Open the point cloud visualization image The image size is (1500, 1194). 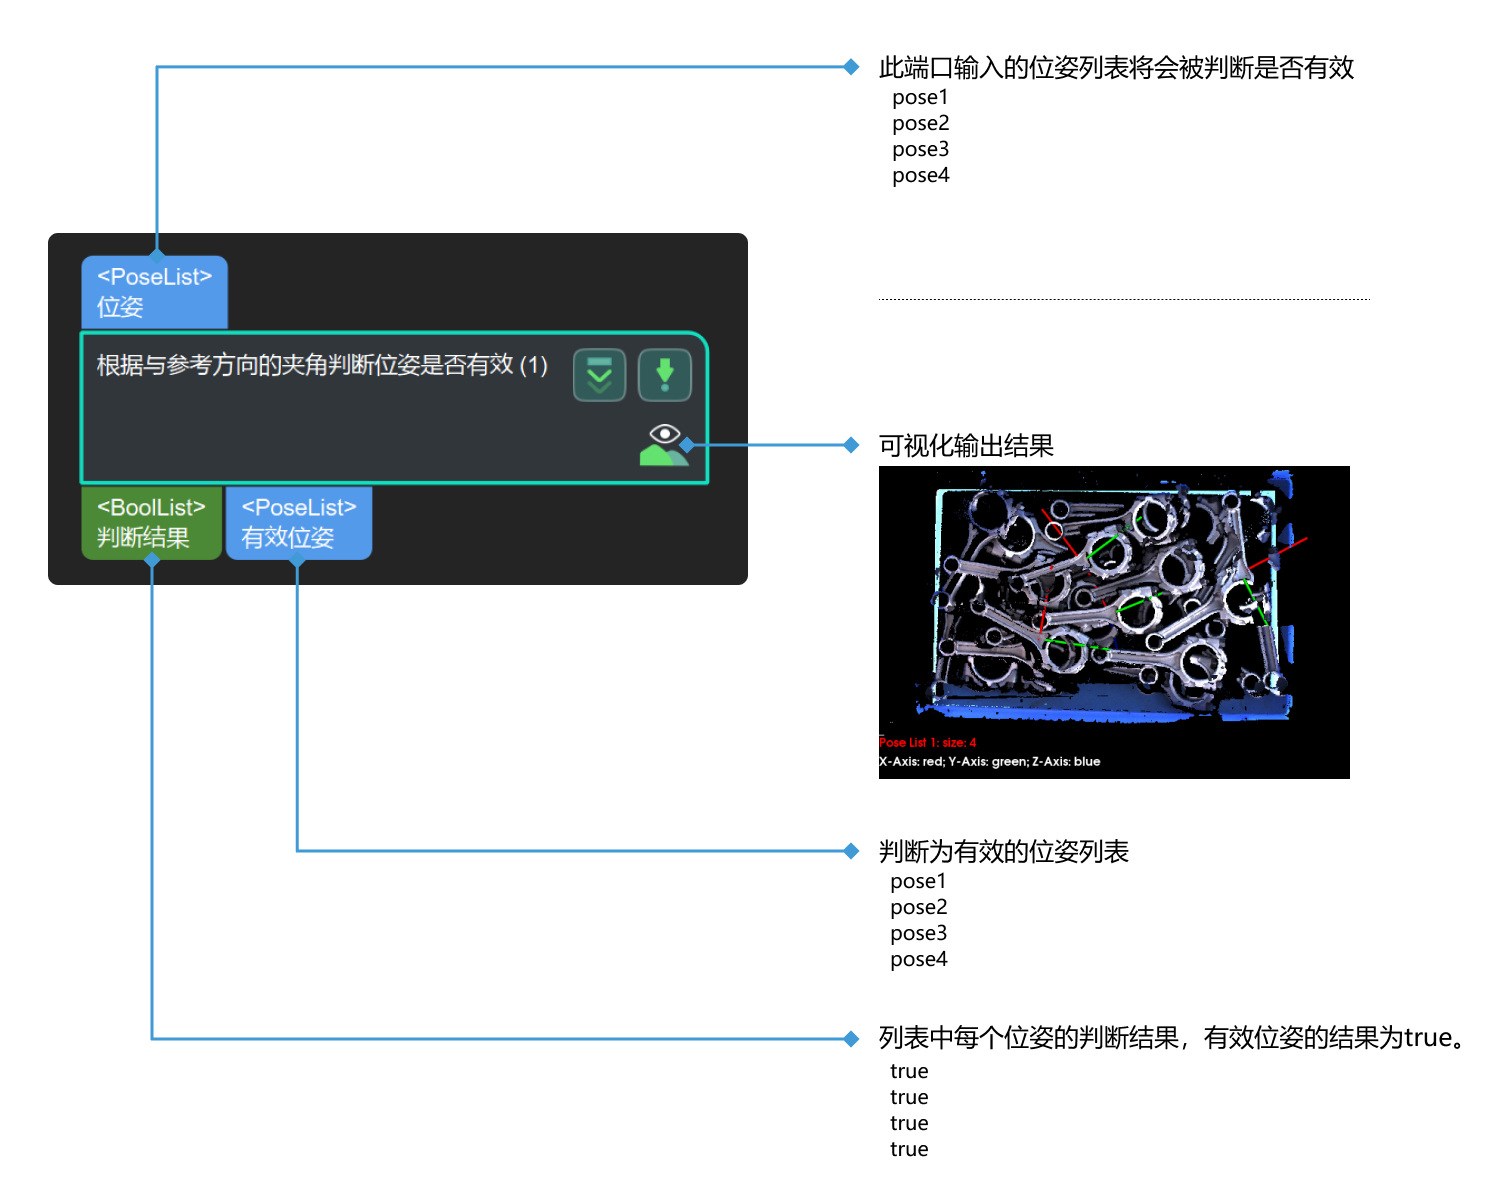pos(1114,620)
